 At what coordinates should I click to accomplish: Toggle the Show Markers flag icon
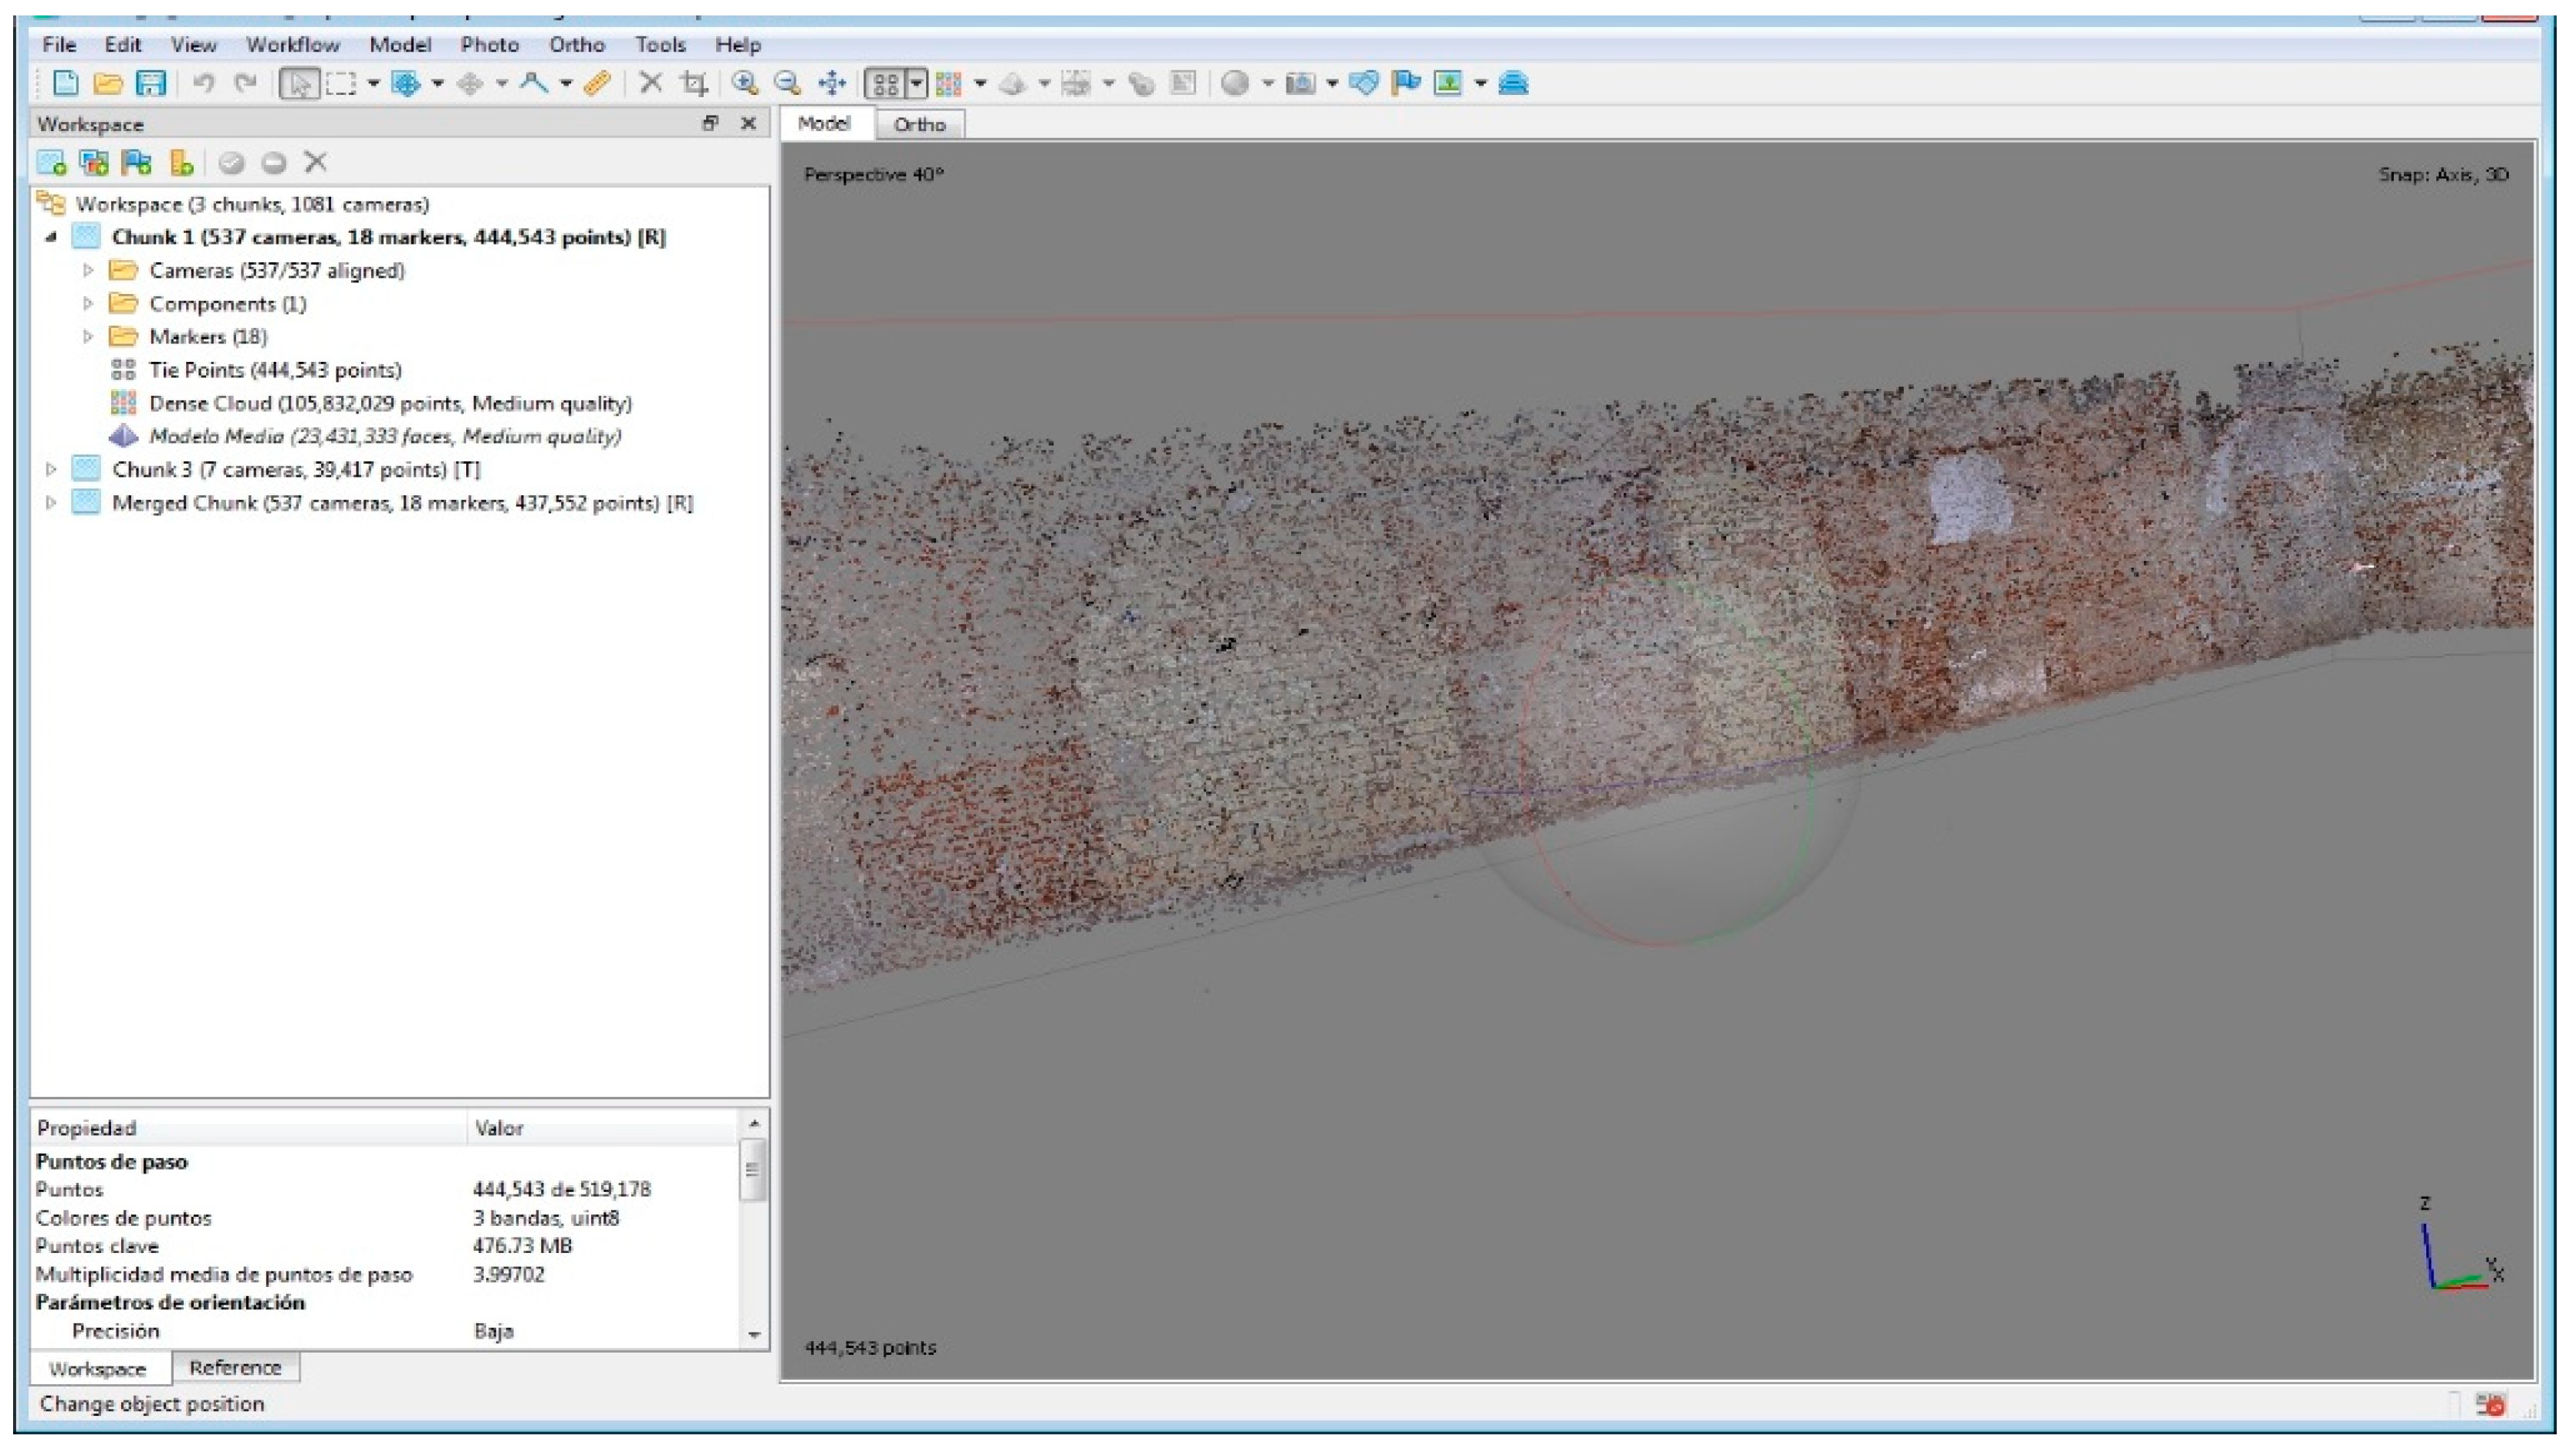point(1405,83)
